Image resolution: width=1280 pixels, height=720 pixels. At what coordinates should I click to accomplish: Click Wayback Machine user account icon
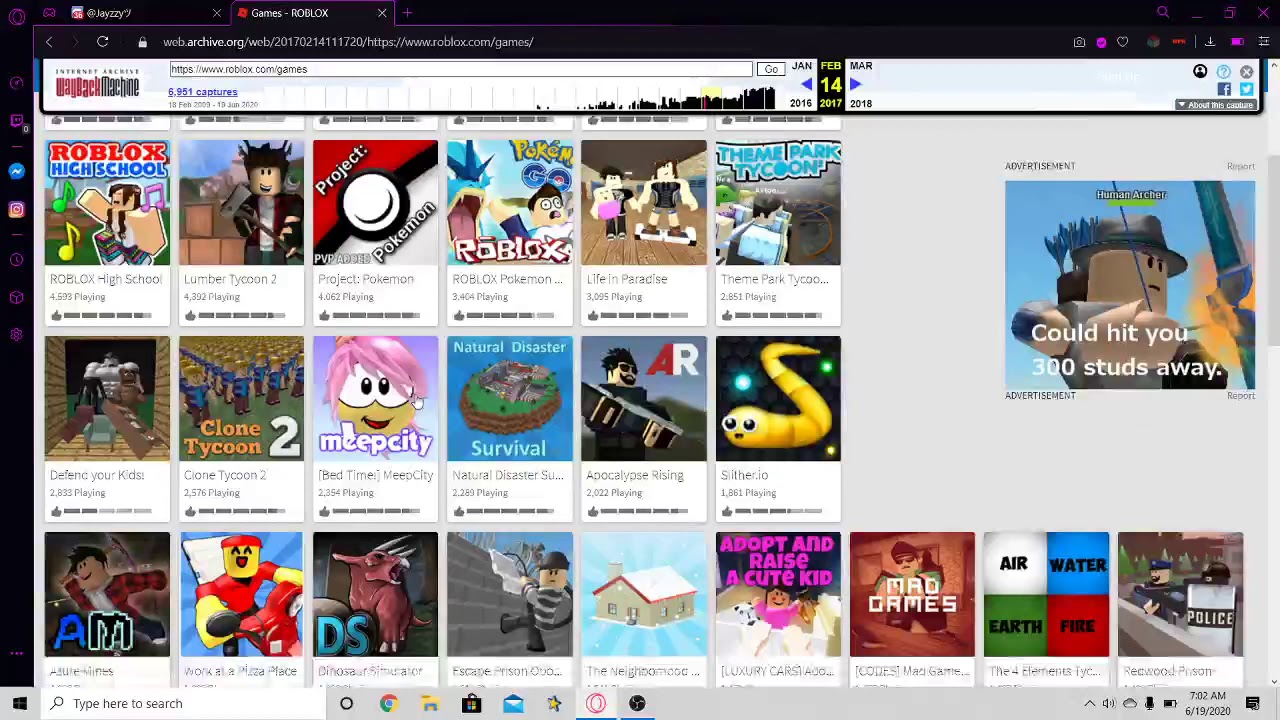click(x=1200, y=72)
